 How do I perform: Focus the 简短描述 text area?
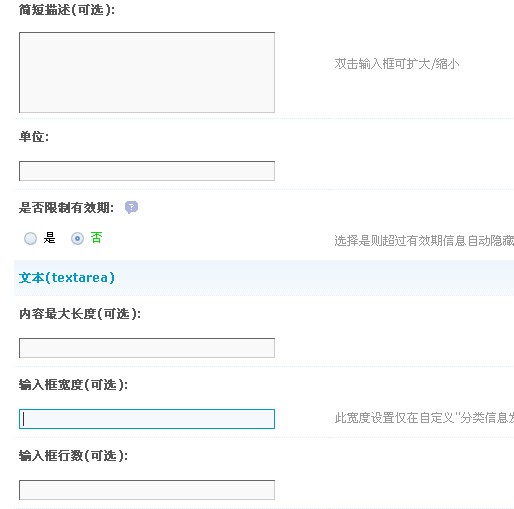click(x=147, y=72)
